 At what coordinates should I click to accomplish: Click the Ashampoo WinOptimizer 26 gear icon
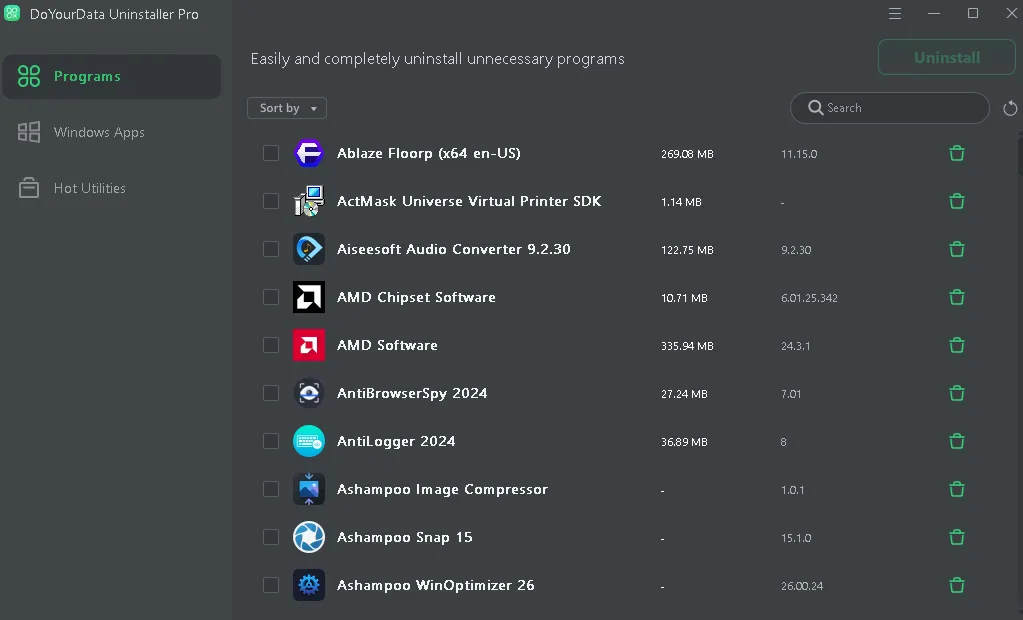(x=309, y=585)
